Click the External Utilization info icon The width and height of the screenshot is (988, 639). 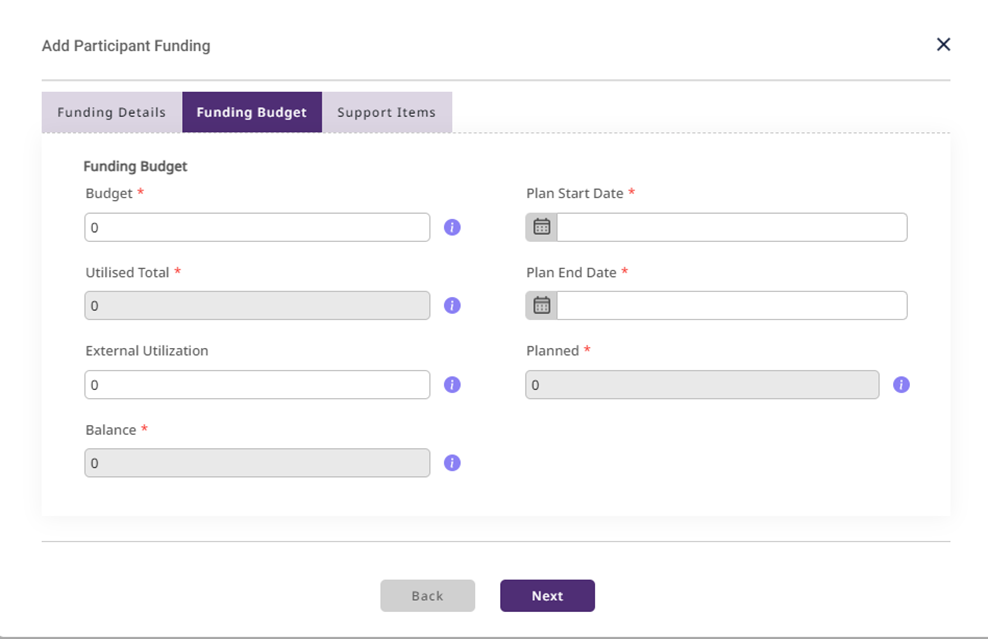pos(452,385)
